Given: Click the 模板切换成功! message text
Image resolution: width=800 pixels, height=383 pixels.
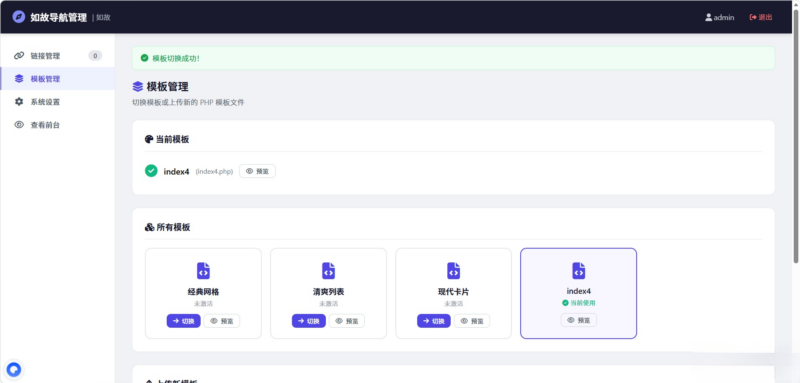Looking at the screenshot, I should click(x=176, y=58).
